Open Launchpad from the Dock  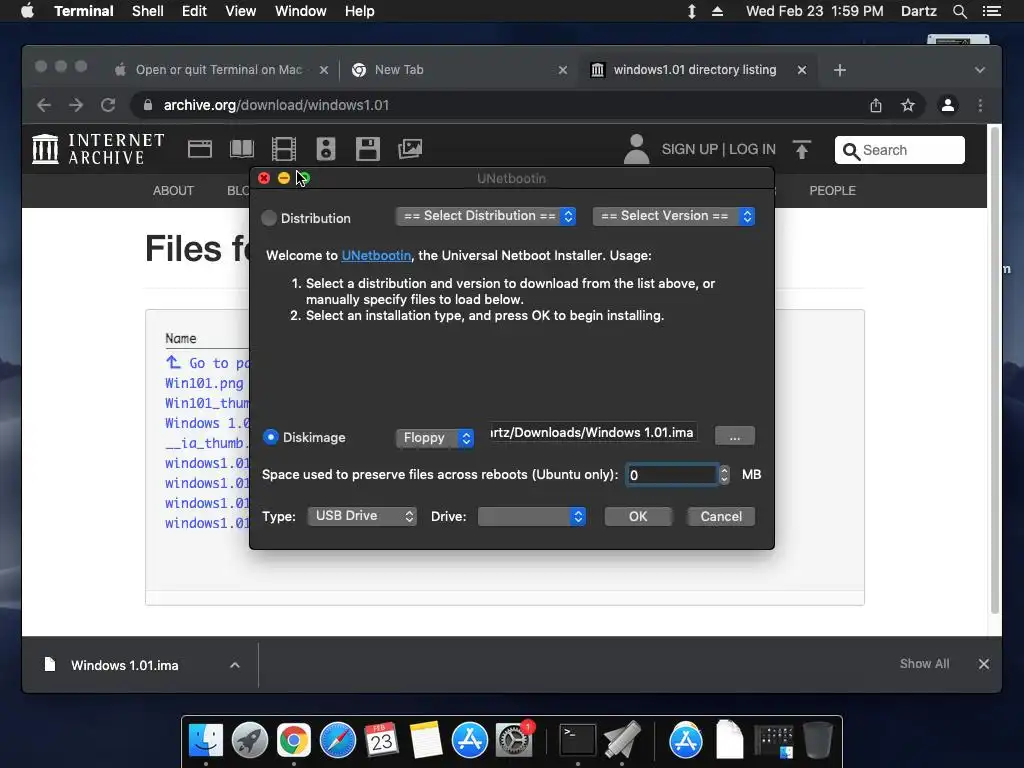coord(249,741)
